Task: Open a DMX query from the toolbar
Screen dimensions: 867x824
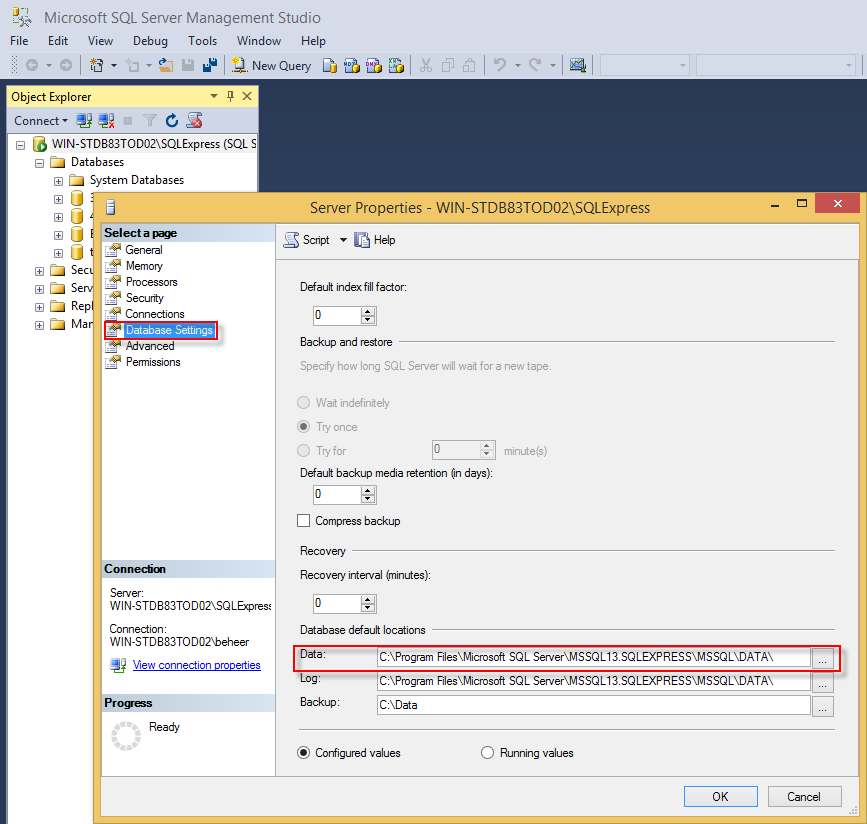Action: tap(374, 66)
